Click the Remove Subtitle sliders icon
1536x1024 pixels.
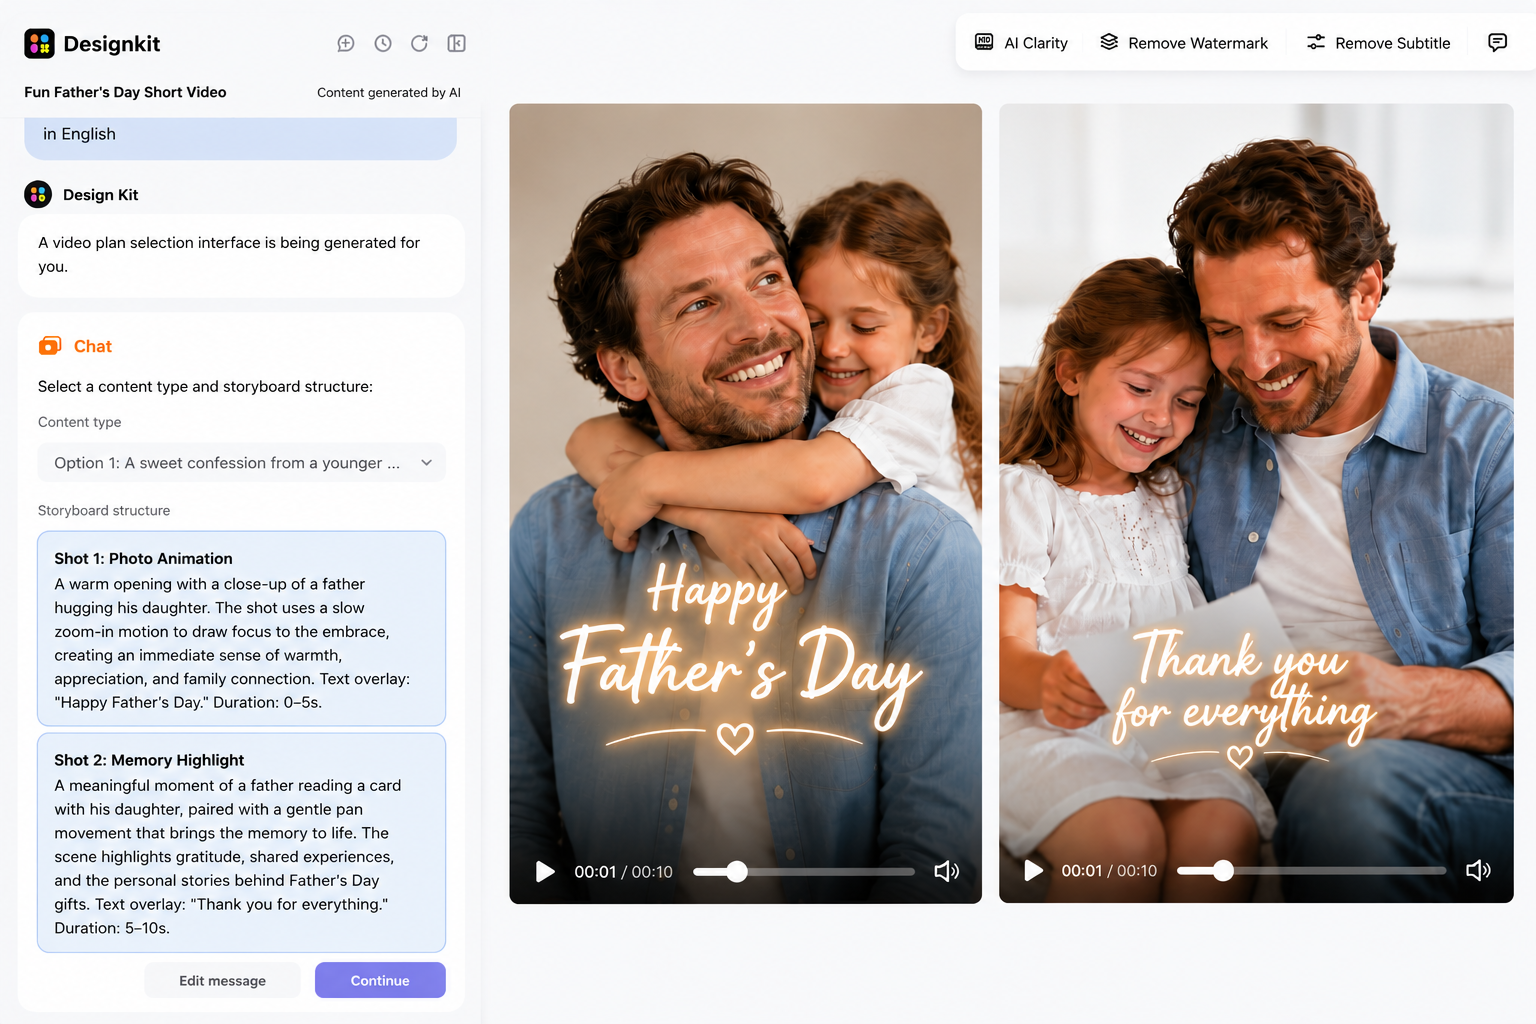coord(1316,42)
